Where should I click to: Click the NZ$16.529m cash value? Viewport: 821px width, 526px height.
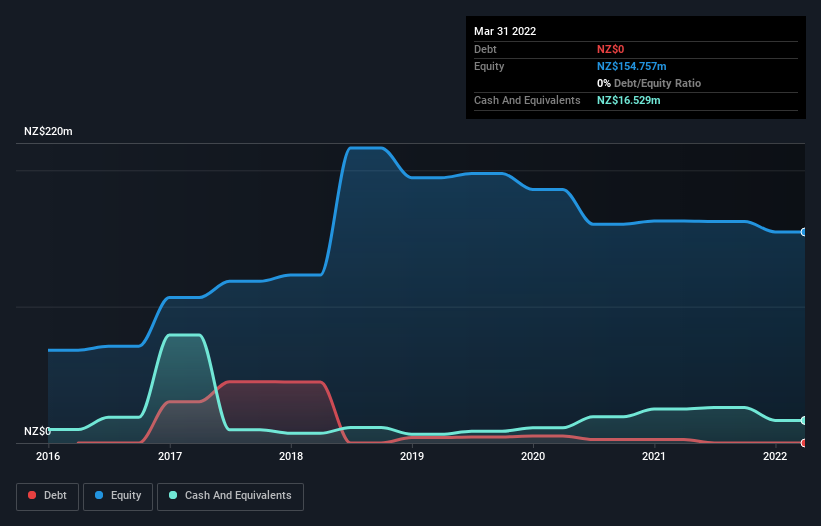tap(628, 100)
